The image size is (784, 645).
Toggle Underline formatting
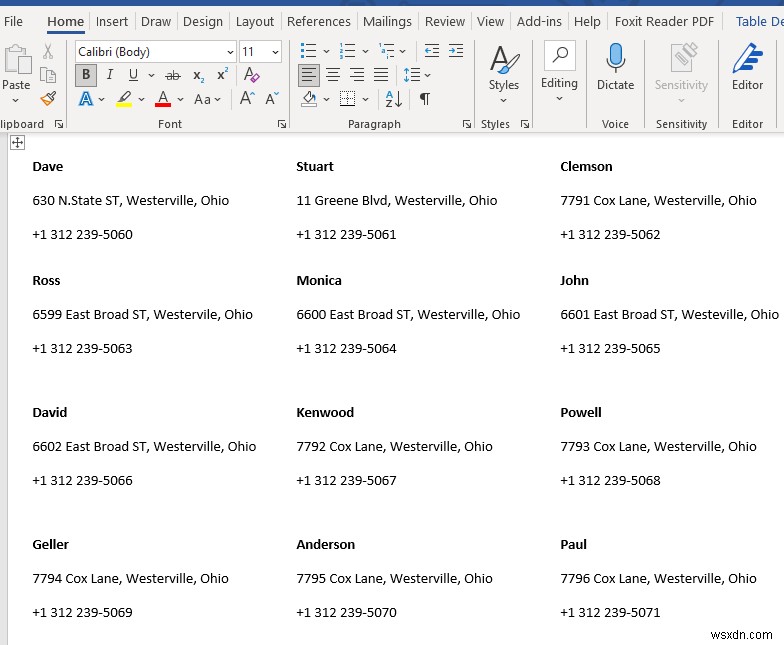pos(133,75)
